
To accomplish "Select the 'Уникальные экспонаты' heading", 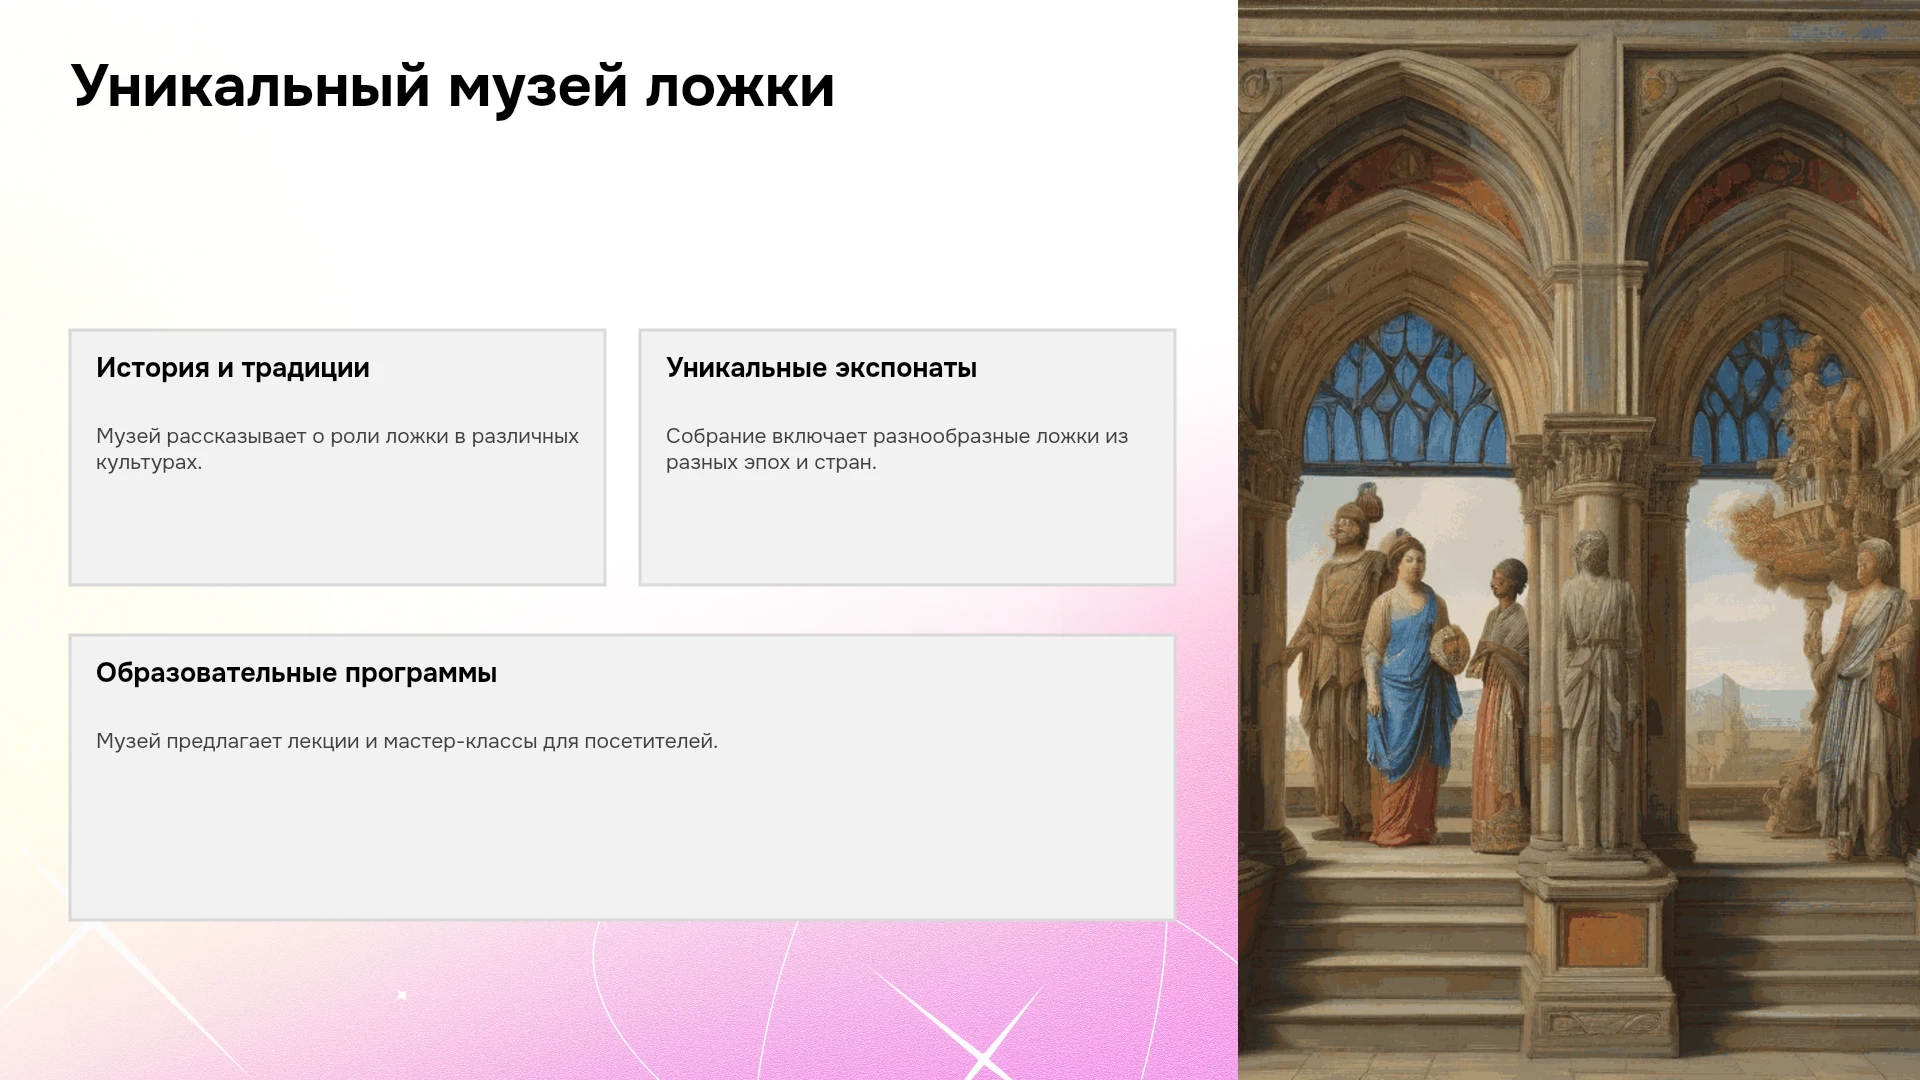I will 821,368.
